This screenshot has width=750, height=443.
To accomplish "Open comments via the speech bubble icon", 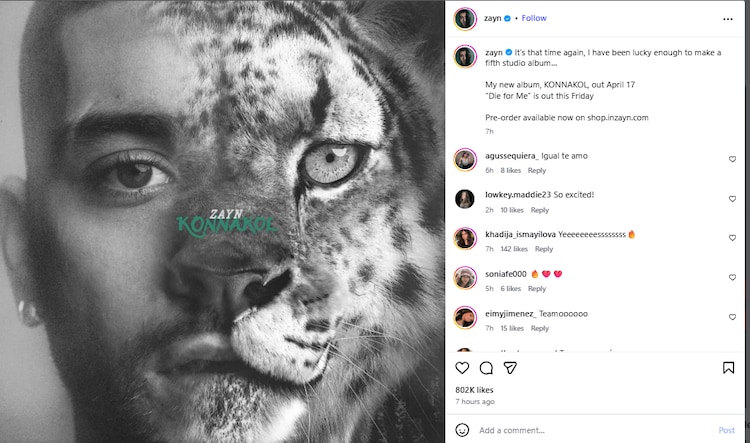I will click(486, 368).
